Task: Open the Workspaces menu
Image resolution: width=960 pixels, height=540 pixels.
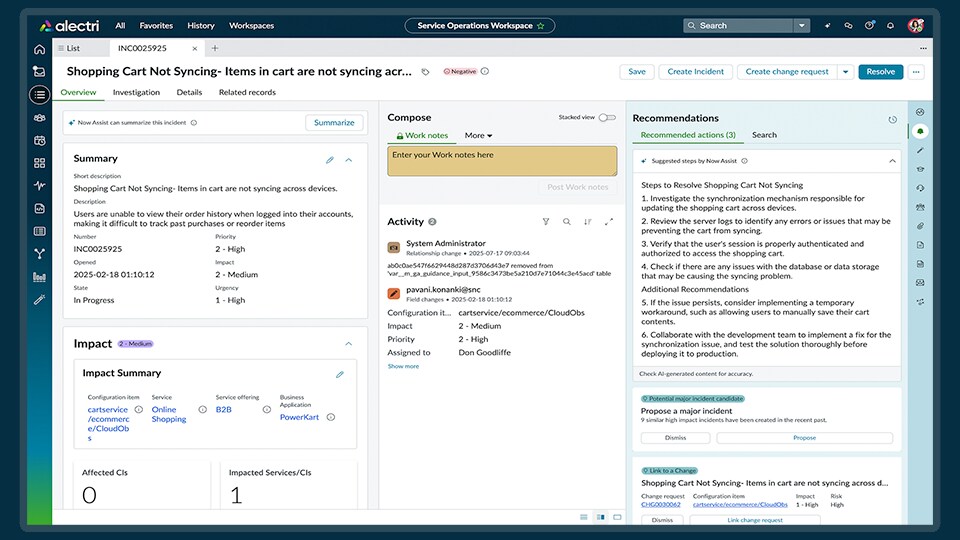Action: 252,26
